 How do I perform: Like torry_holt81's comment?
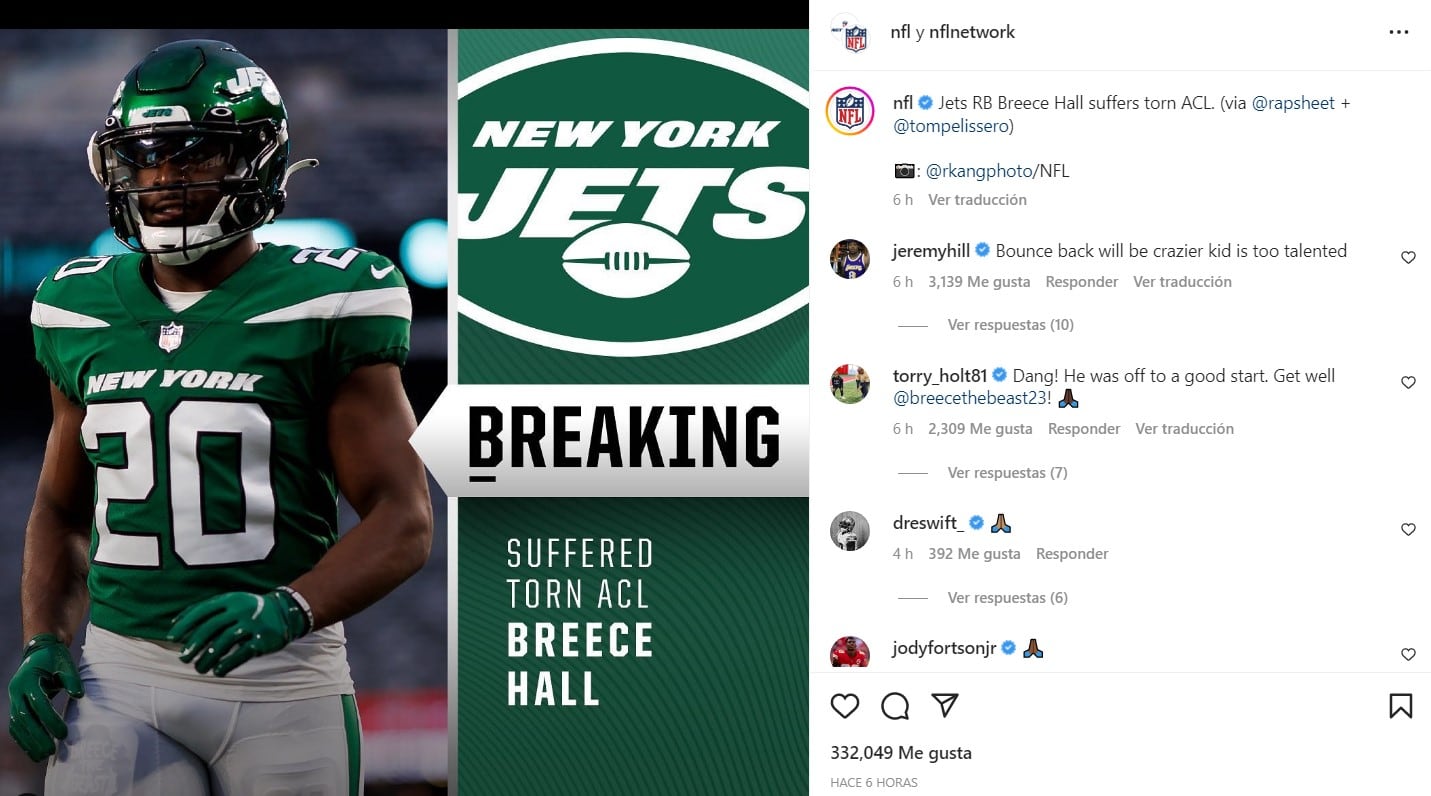coord(1408,382)
